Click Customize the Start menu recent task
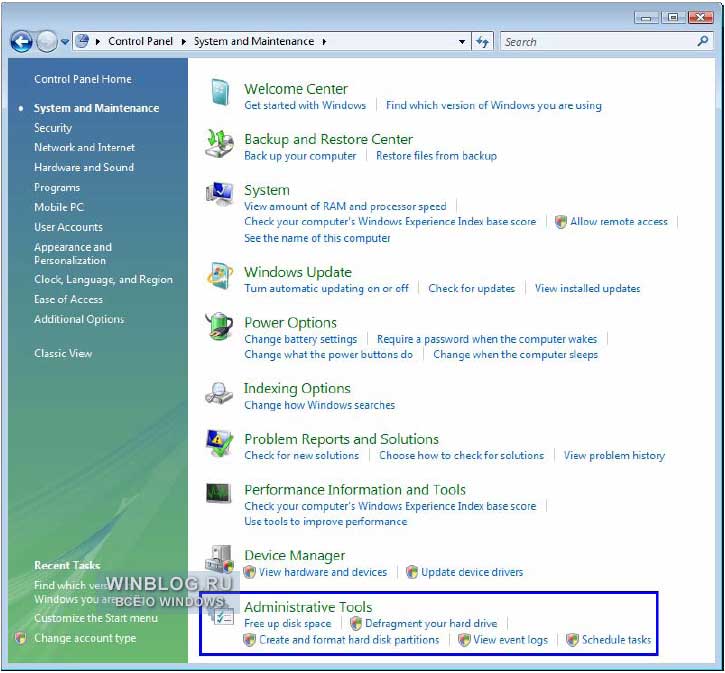 coord(96,618)
